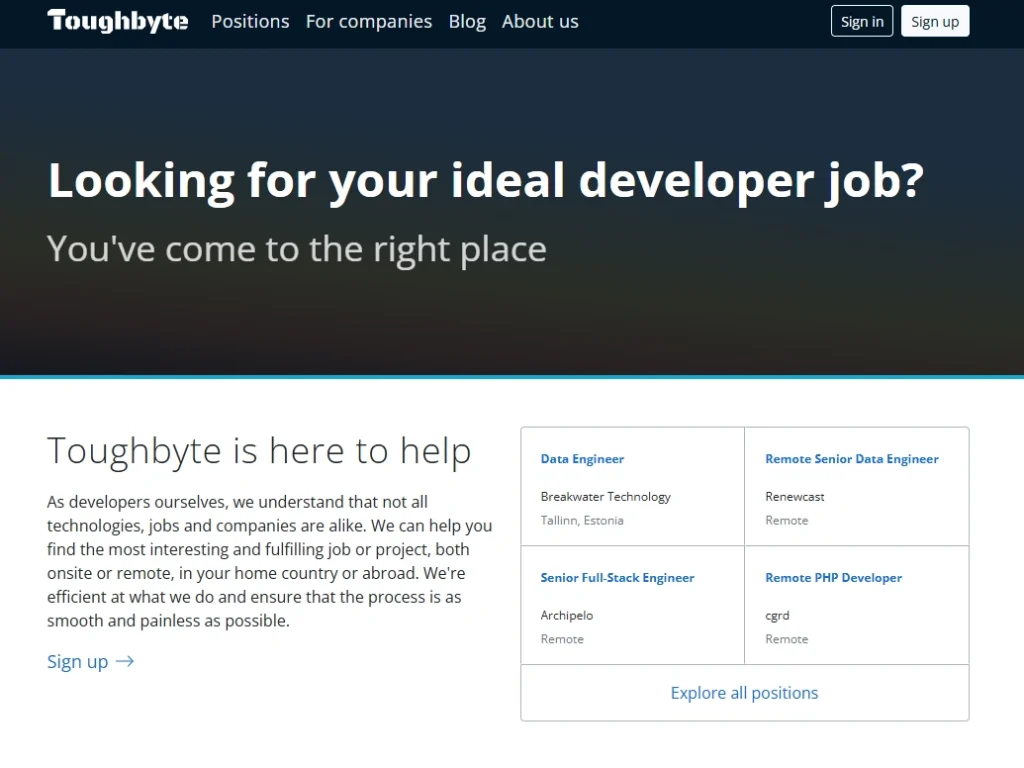Click the Archipelo company name
The height and width of the screenshot is (768, 1024).
(x=567, y=616)
